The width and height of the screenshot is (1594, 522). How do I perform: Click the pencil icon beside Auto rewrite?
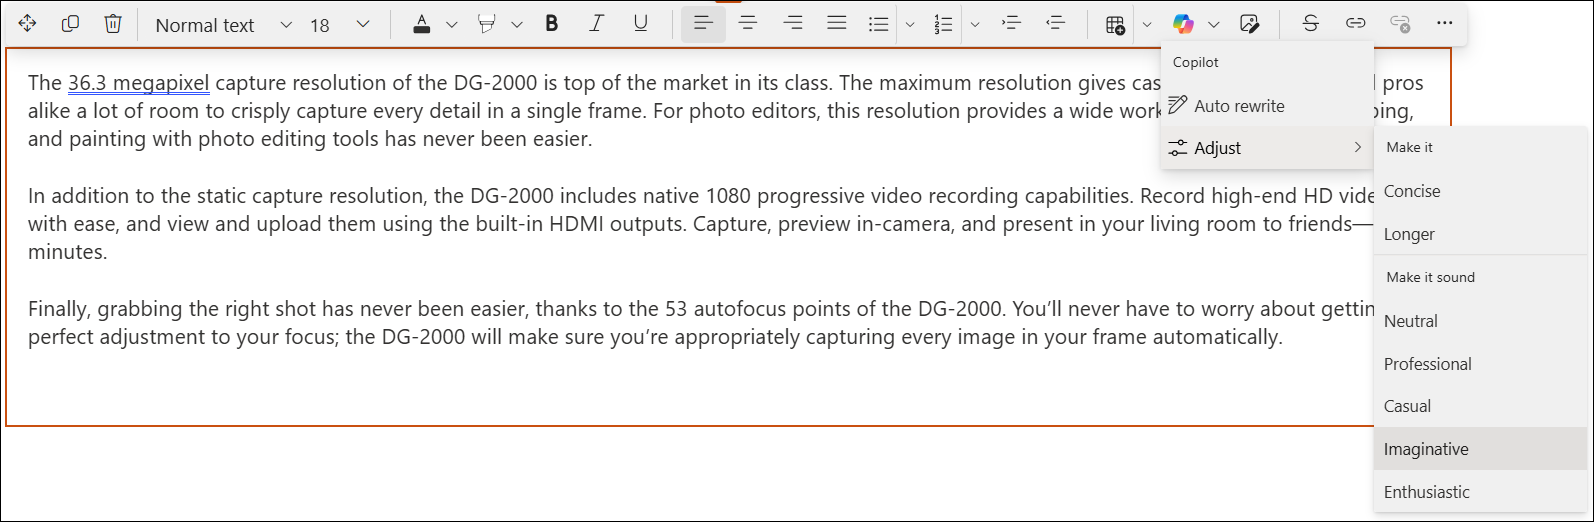point(1178,105)
